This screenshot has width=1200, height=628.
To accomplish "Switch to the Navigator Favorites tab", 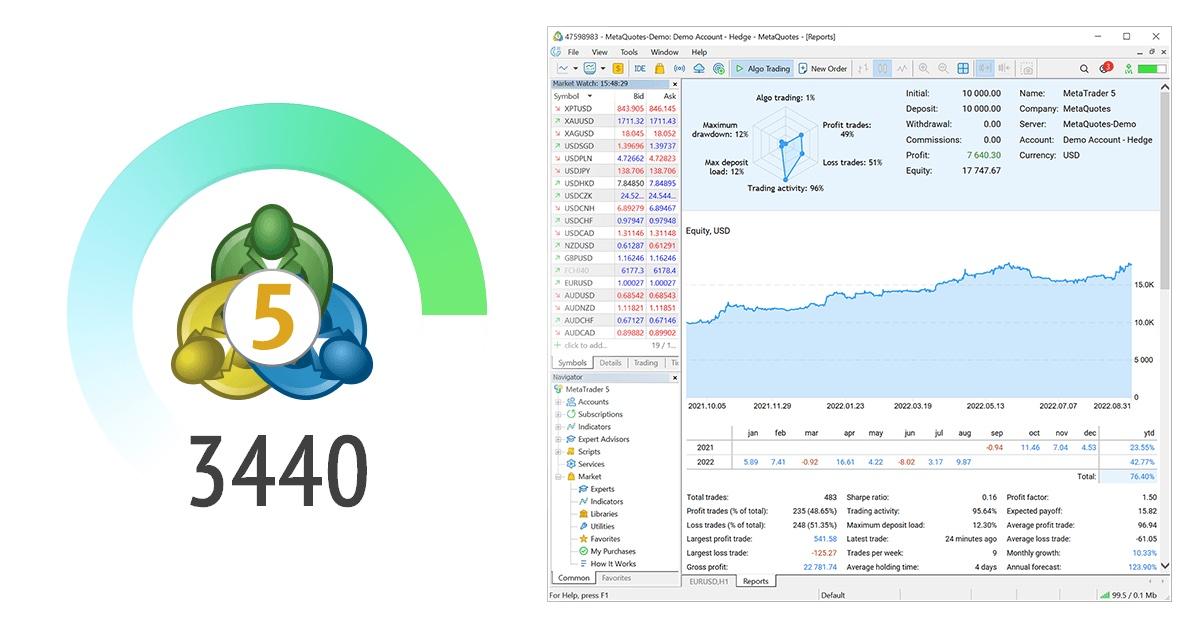I will coord(616,578).
